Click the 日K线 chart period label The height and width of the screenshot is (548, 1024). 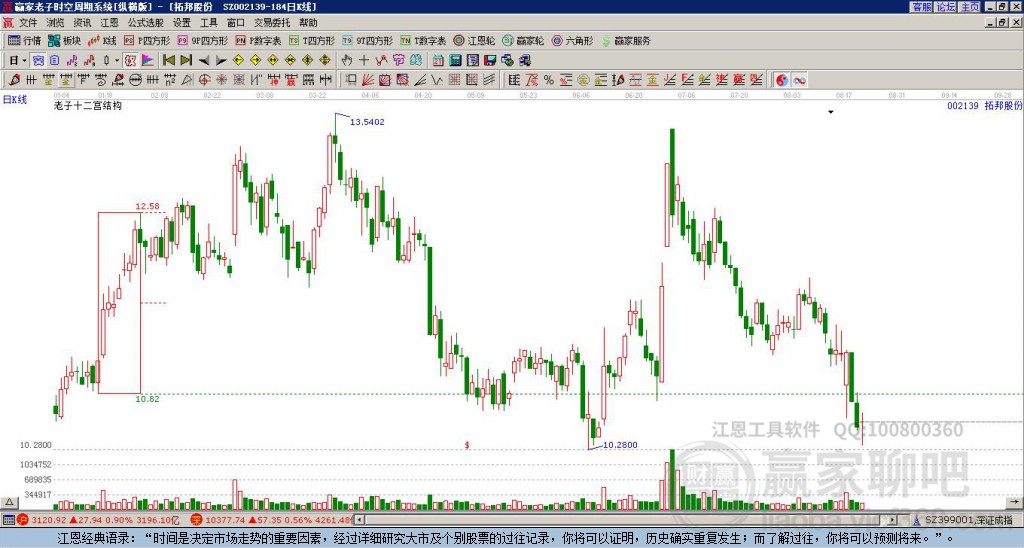click(14, 99)
